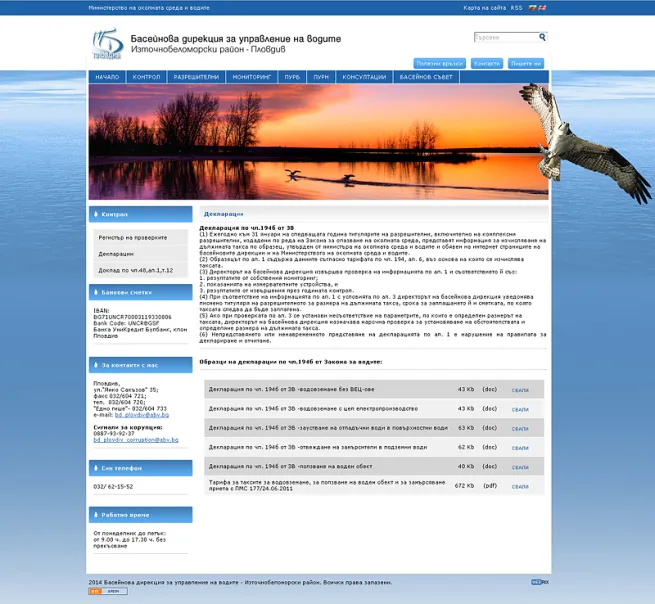This screenshot has height=604, width=655.
Task: Open the RSS link in top bar
Action: click(x=516, y=8)
